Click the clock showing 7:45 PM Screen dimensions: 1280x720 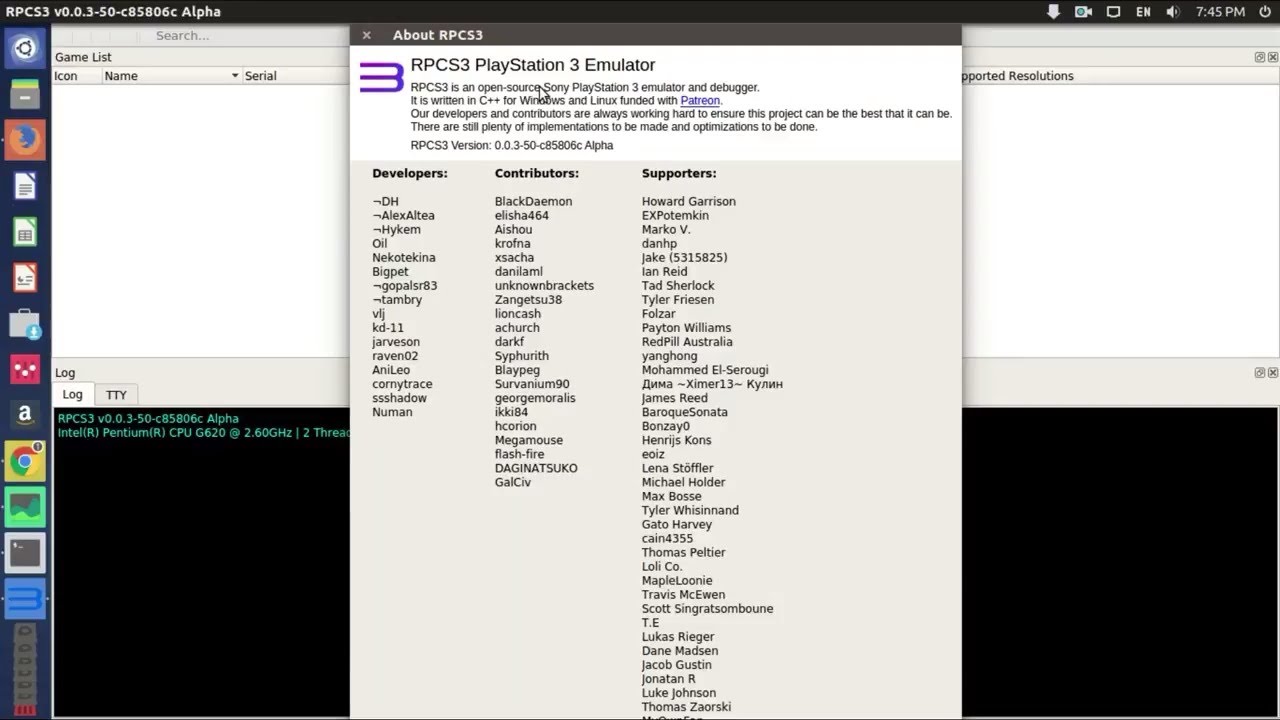[x=1220, y=12]
